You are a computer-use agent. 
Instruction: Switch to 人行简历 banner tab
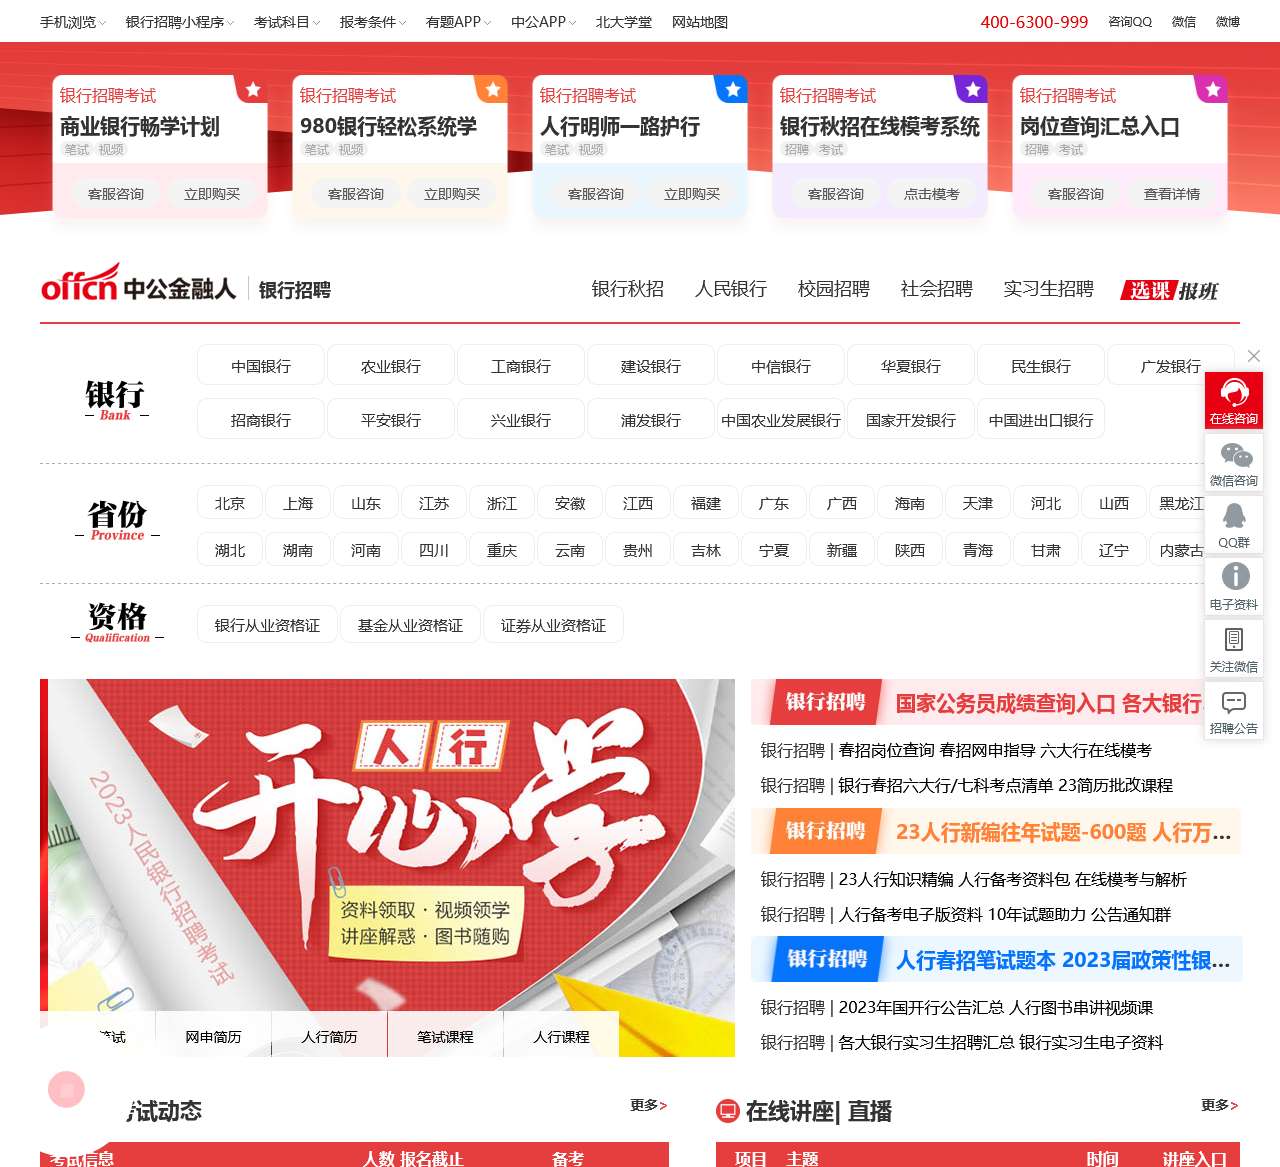coord(329,1037)
